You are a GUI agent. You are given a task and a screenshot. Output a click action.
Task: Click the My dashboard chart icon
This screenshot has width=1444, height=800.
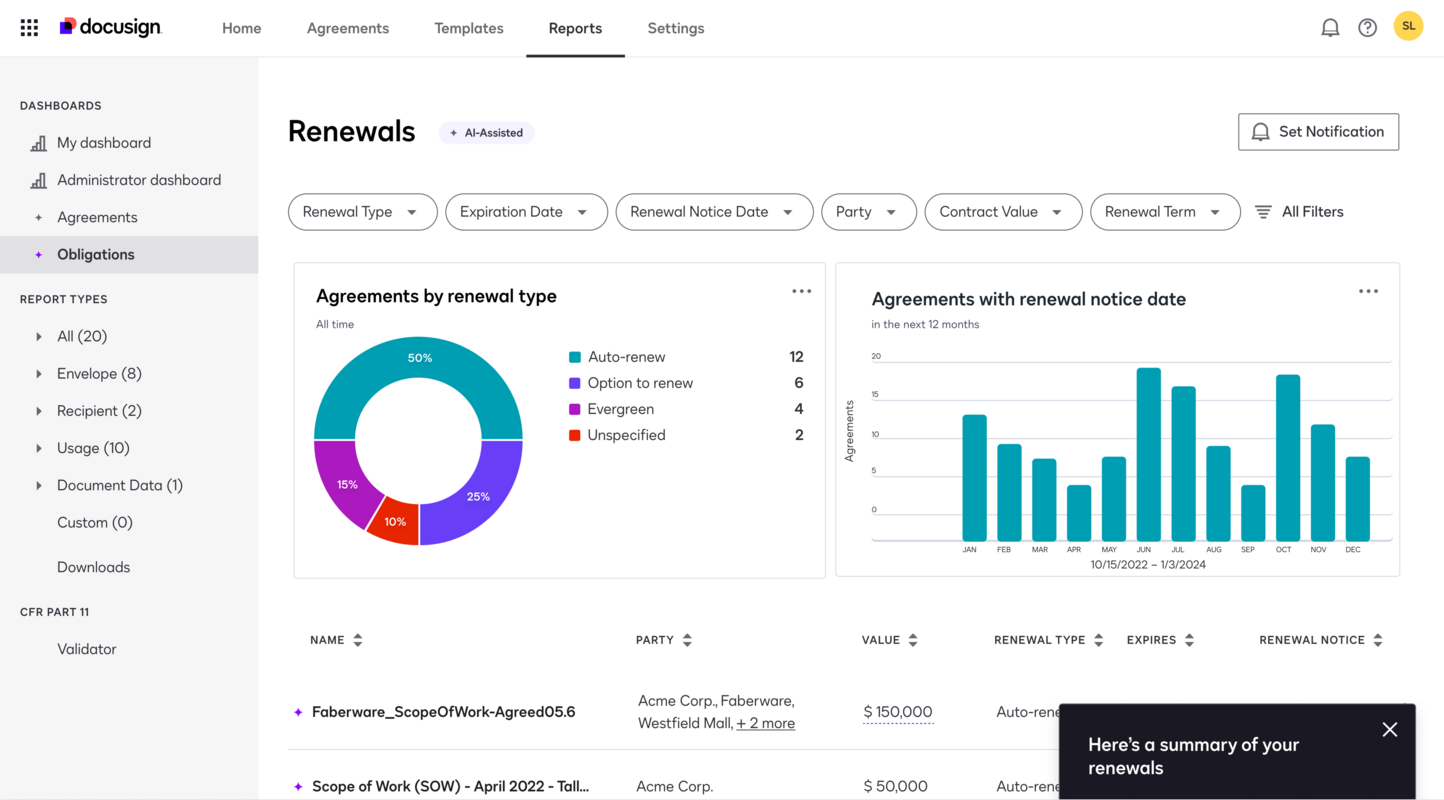tap(38, 142)
